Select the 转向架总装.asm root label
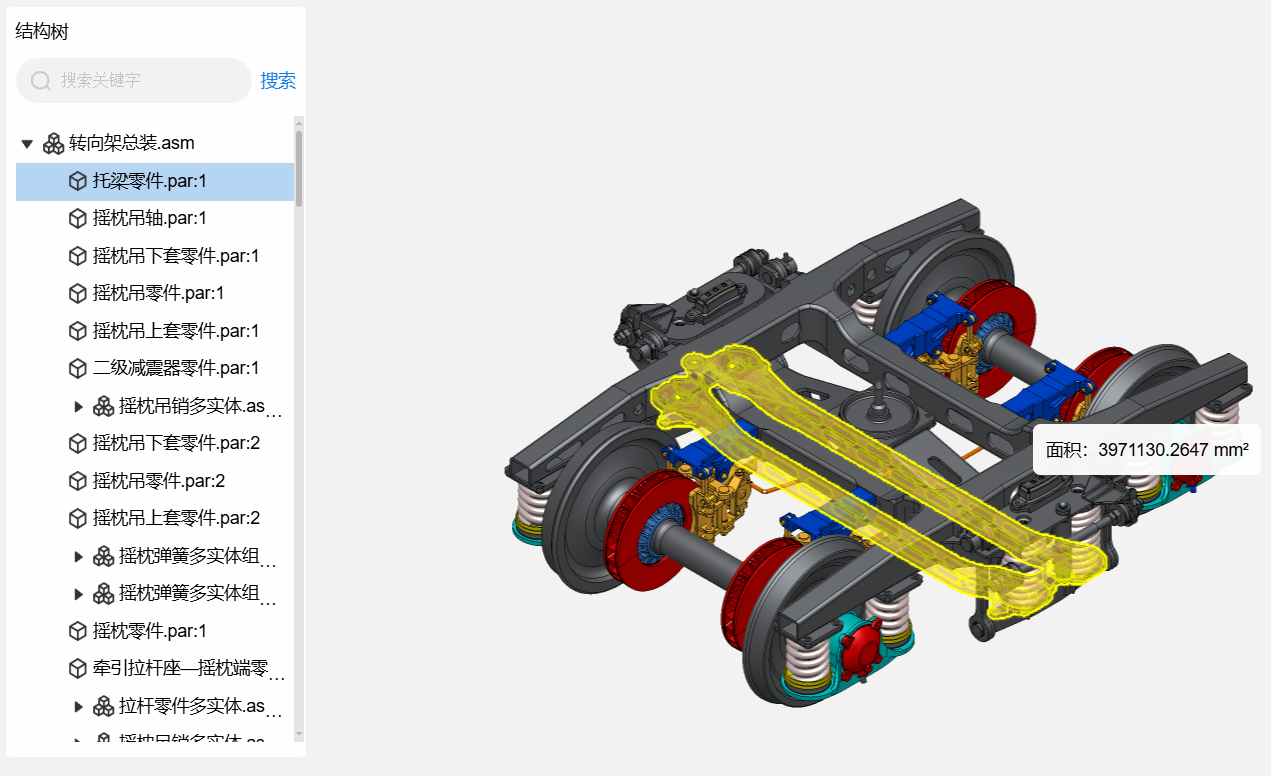 pyautogui.click(x=132, y=143)
